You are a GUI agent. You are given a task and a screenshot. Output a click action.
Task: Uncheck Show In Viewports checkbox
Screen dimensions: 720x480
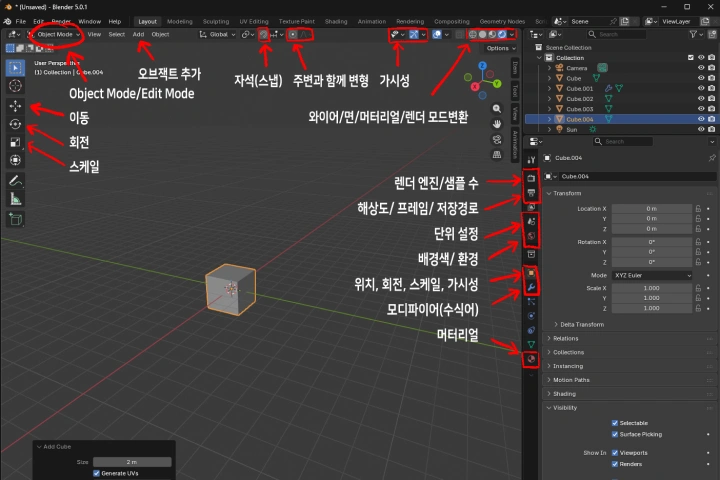click(x=615, y=453)
